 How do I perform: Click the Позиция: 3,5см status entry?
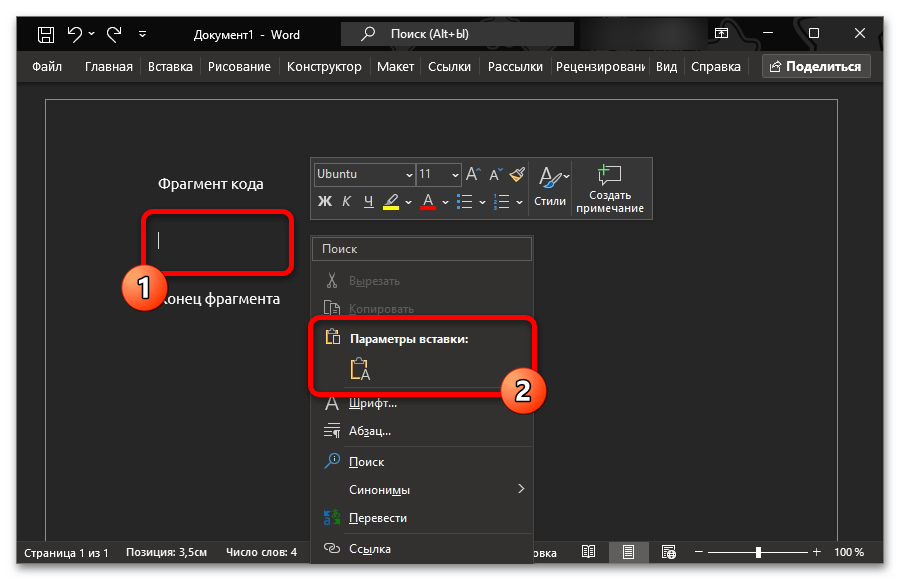(166, 552)
